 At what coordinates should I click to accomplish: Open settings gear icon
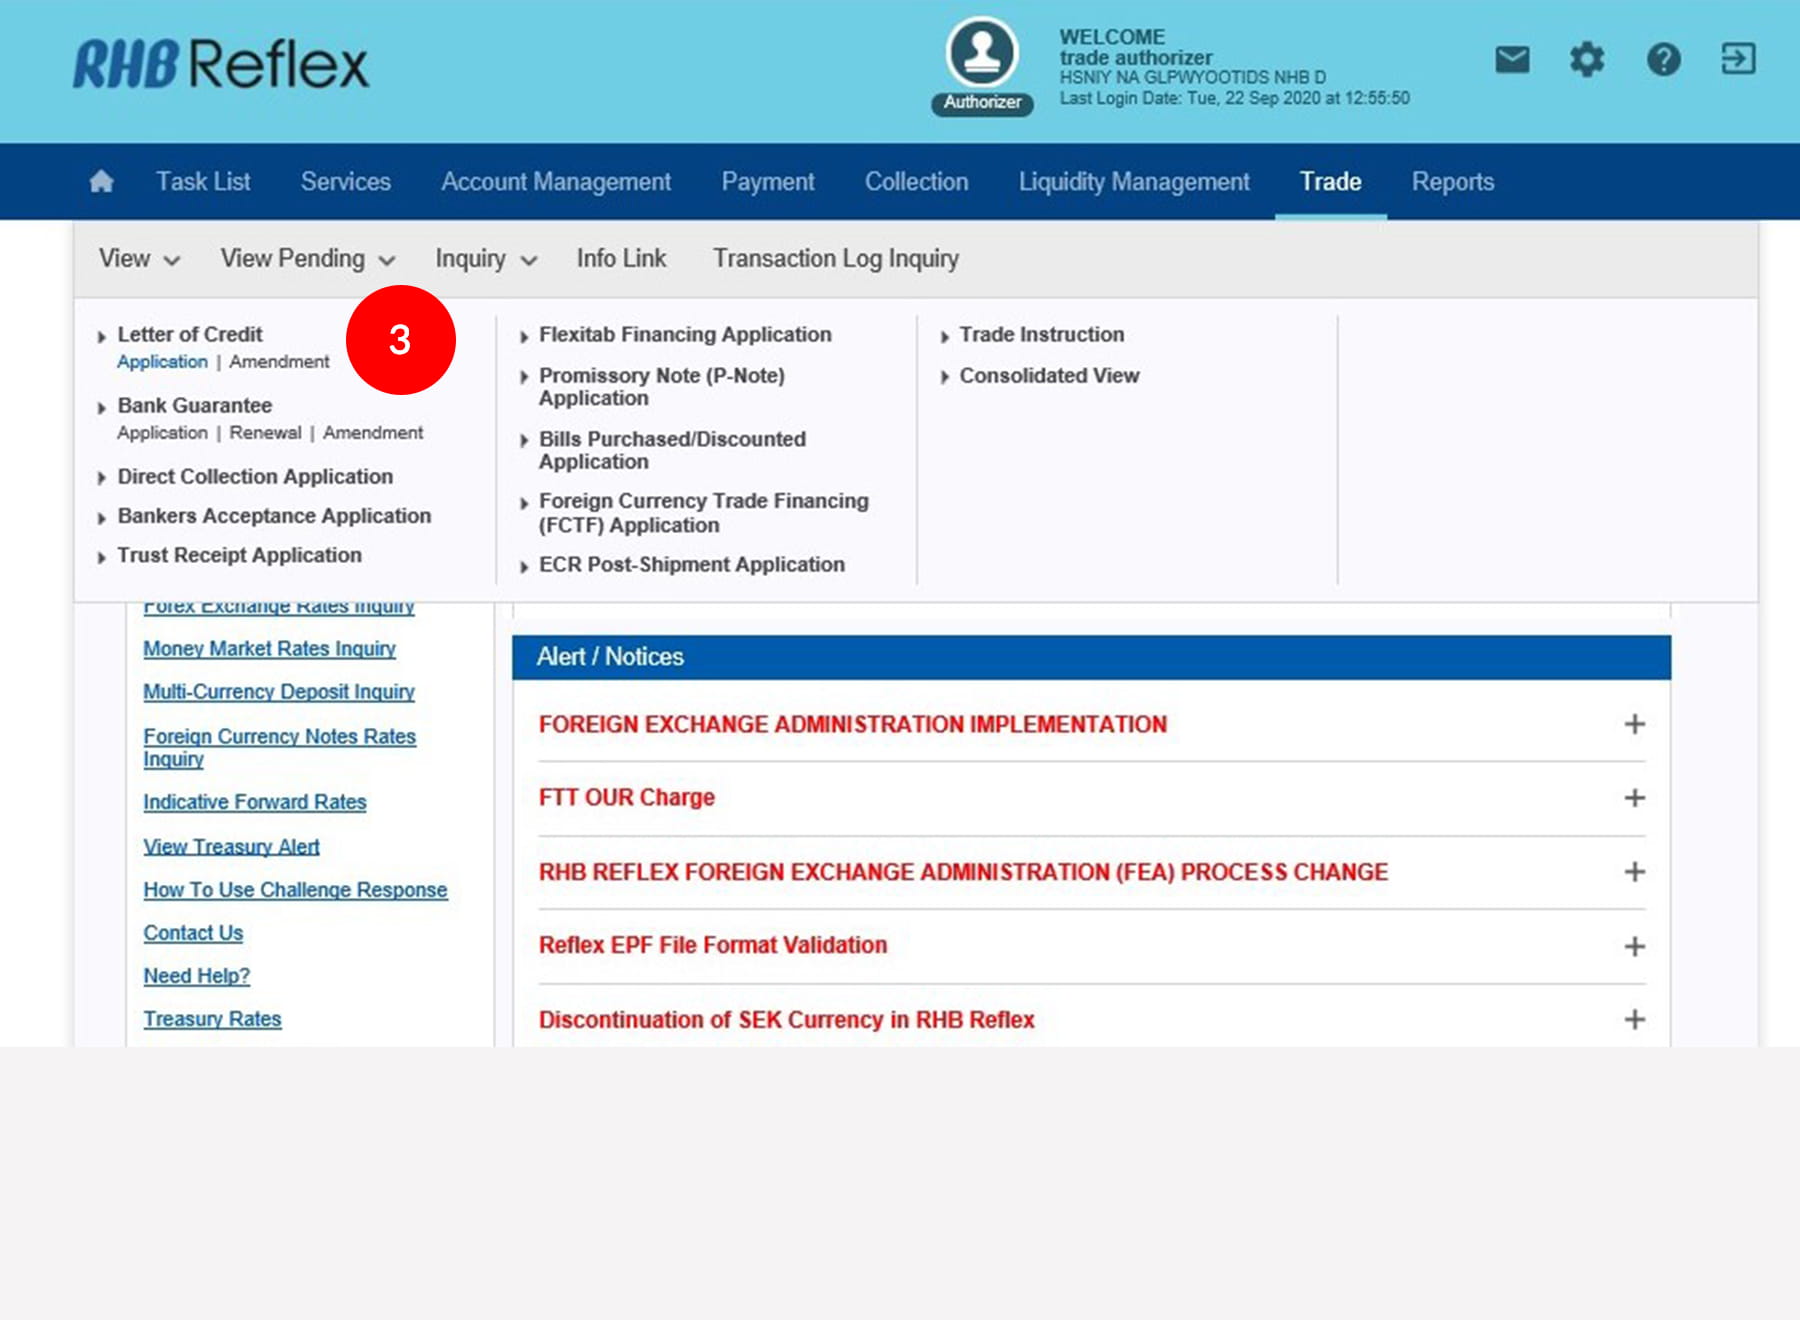(x=1587, y=60)
